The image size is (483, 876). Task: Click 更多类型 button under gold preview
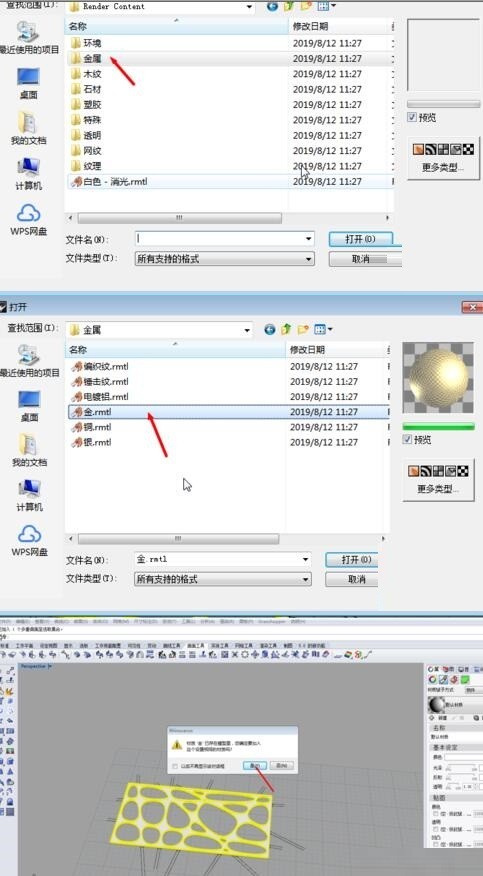coord(438,480)
